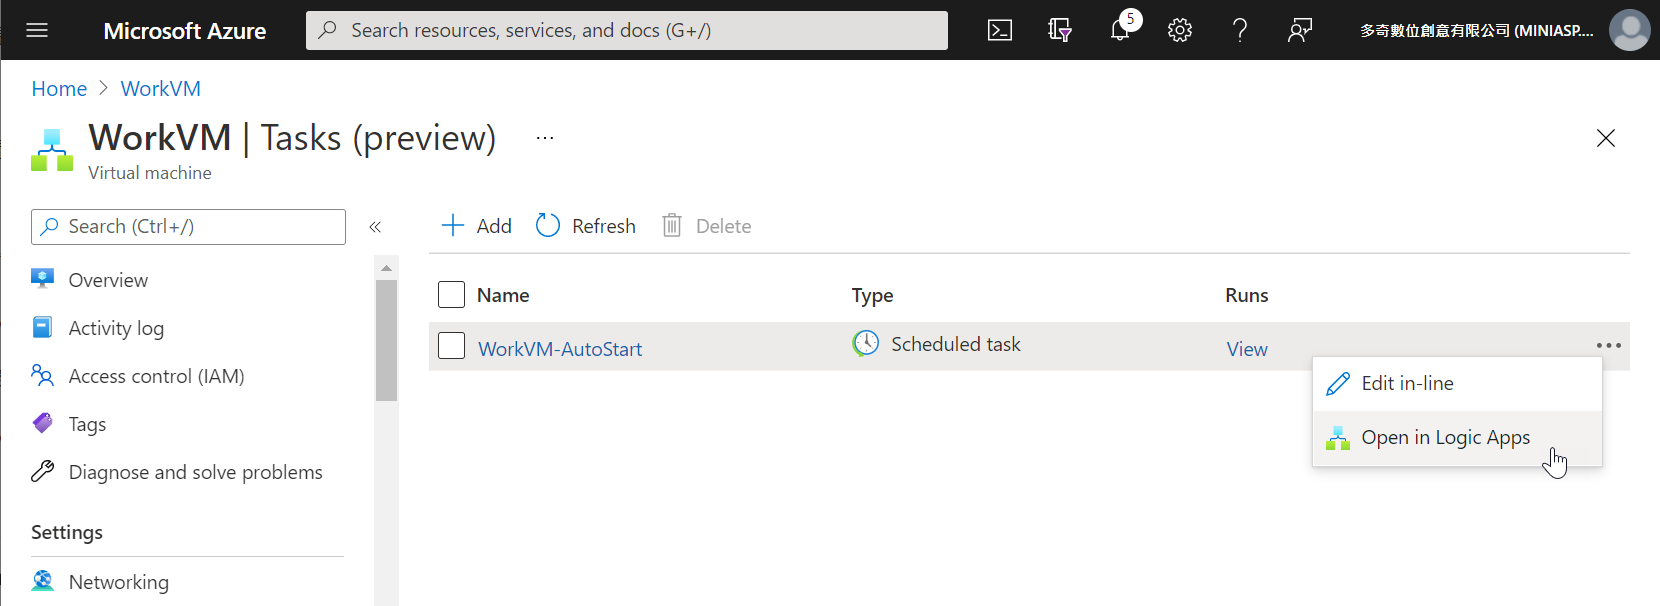Check the WorkVM-AutoStart row checkbox
Screen dimensions: 1660x606
coord(452,346)
